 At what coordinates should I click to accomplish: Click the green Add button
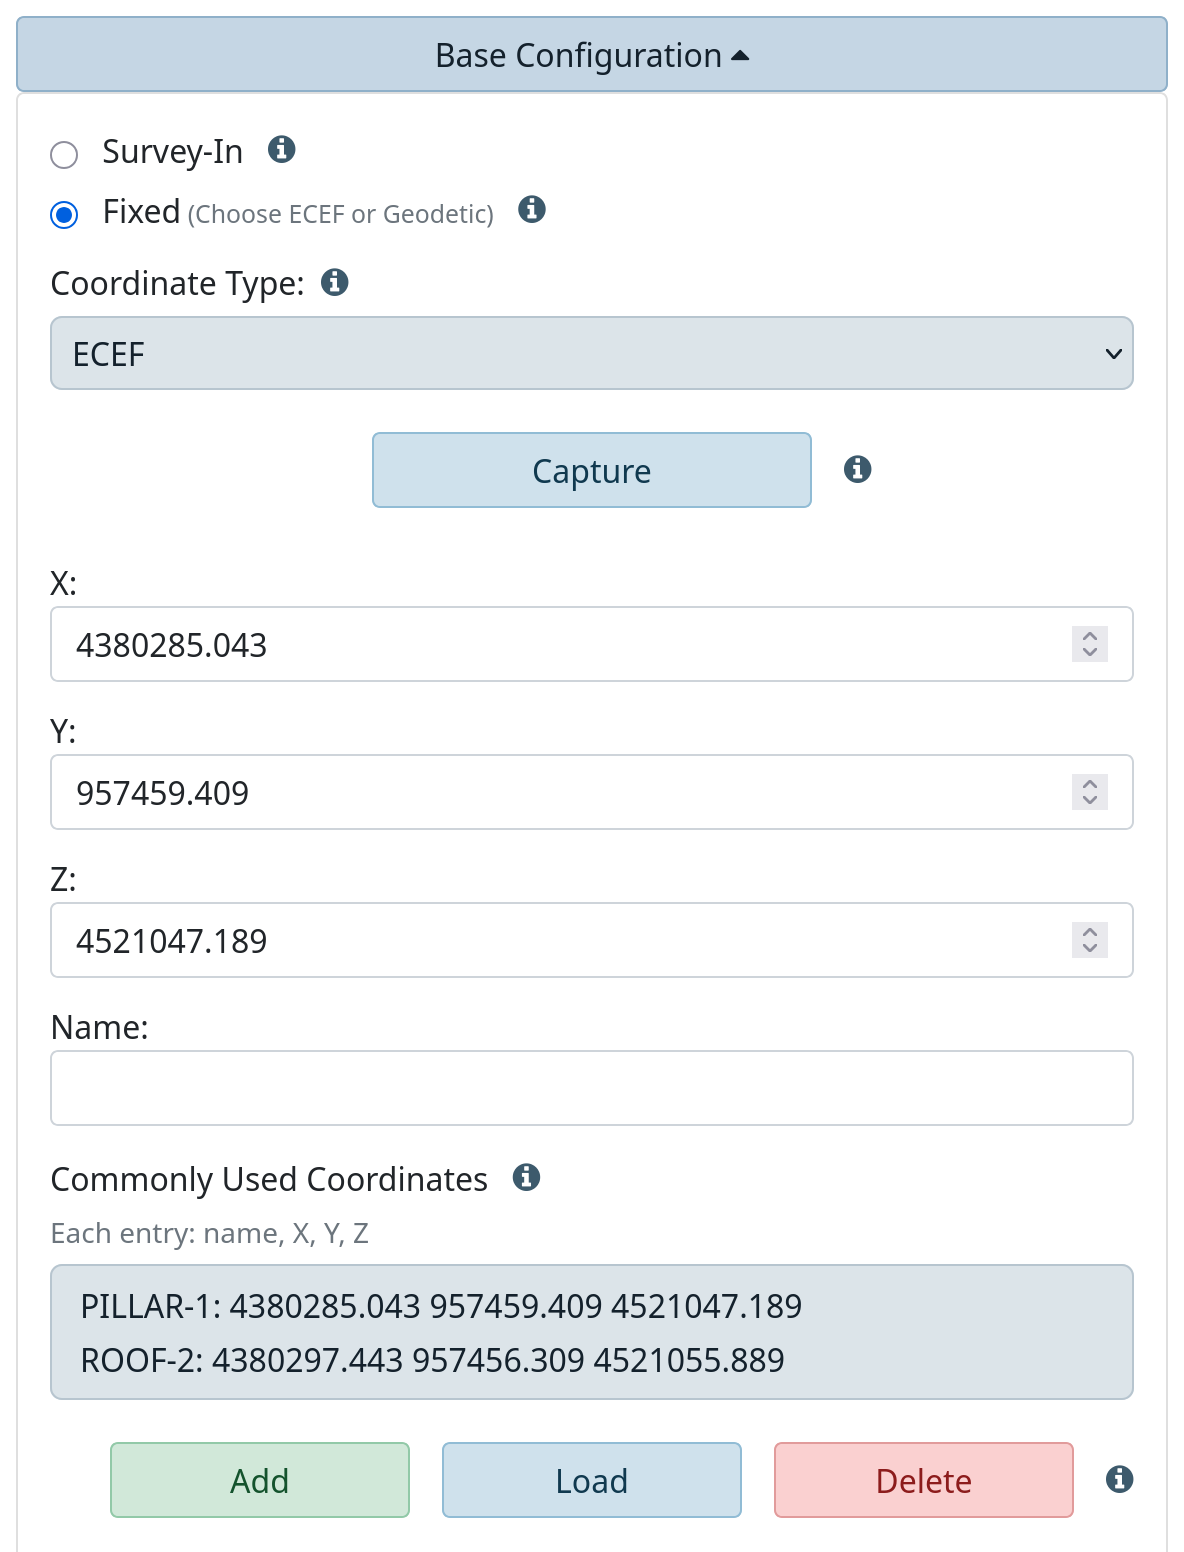260,1480
